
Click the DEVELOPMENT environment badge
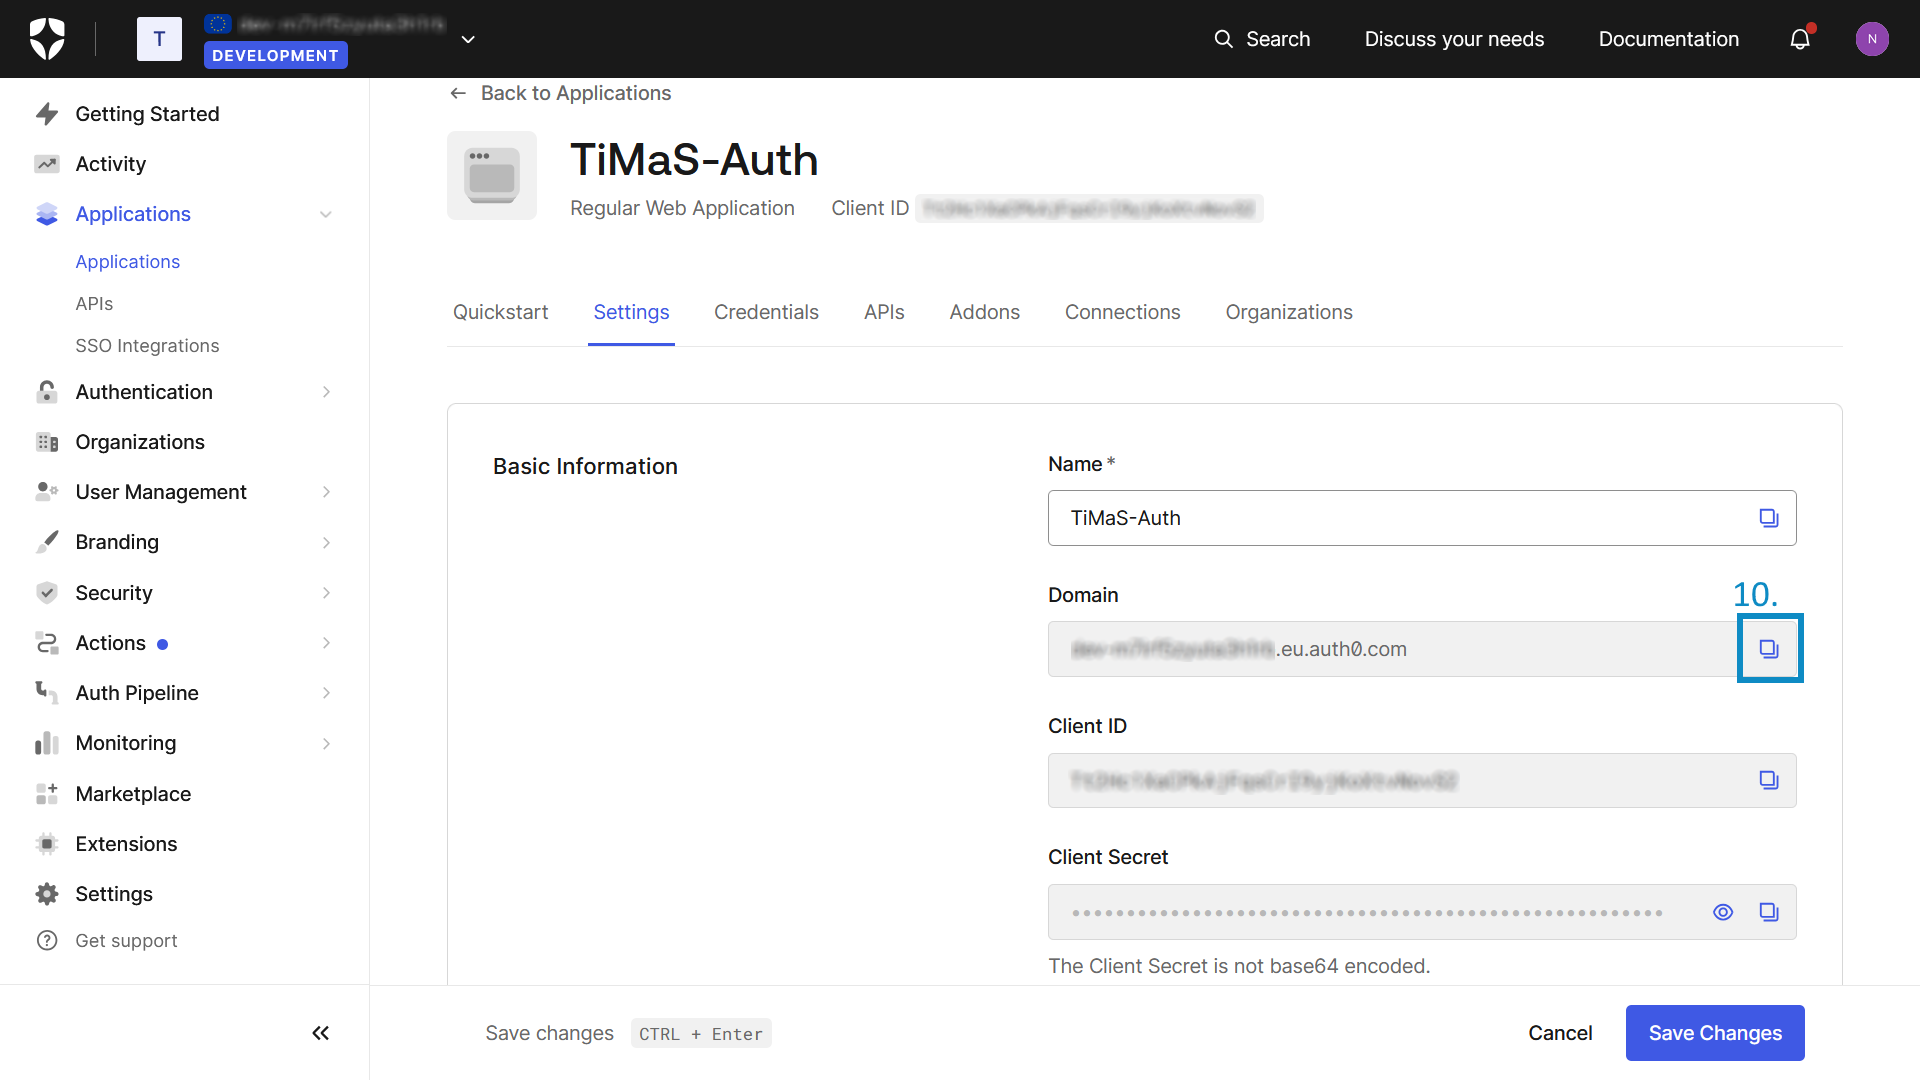[x=276, y=55]
